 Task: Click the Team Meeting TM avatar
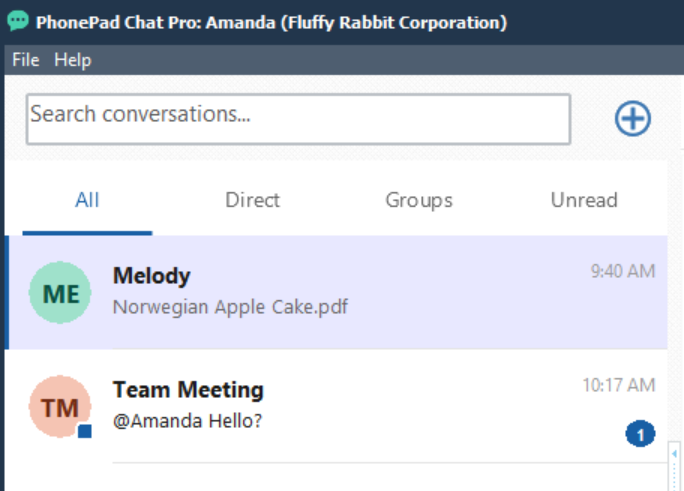click(x=60, y=406)
